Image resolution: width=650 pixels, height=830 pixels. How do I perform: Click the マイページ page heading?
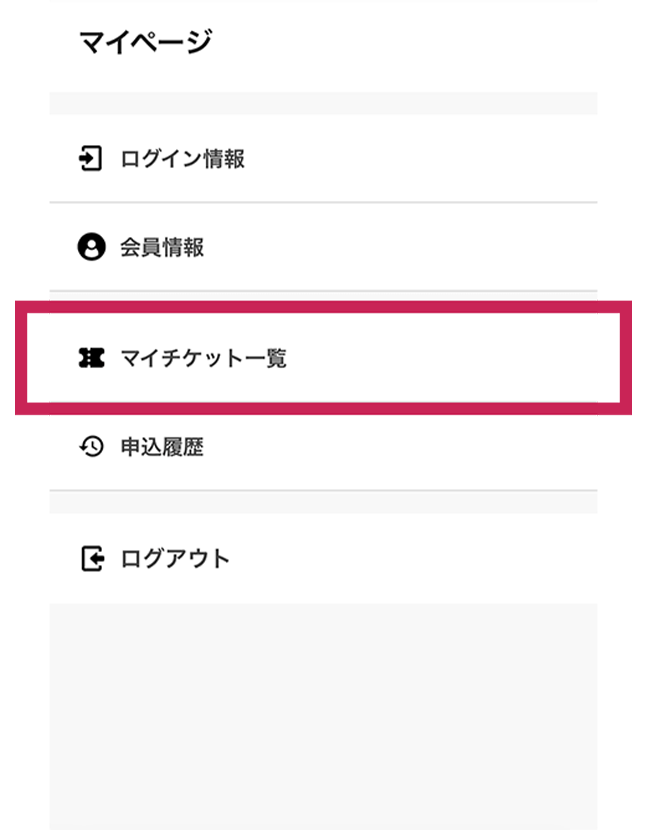[x=145, y=42]
